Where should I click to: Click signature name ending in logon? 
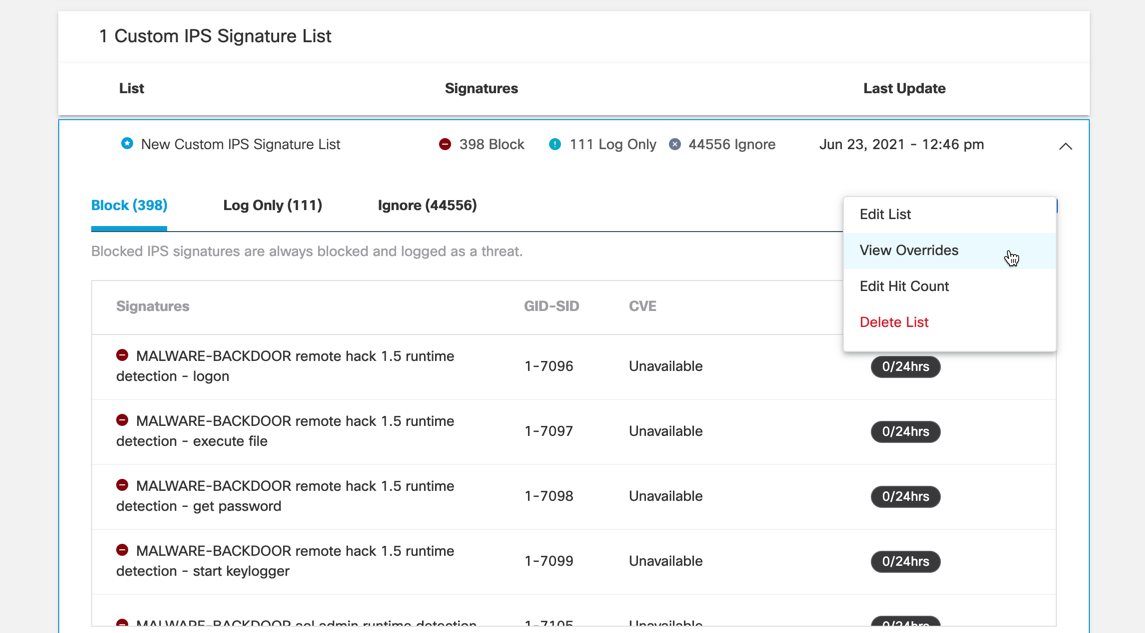286,367
